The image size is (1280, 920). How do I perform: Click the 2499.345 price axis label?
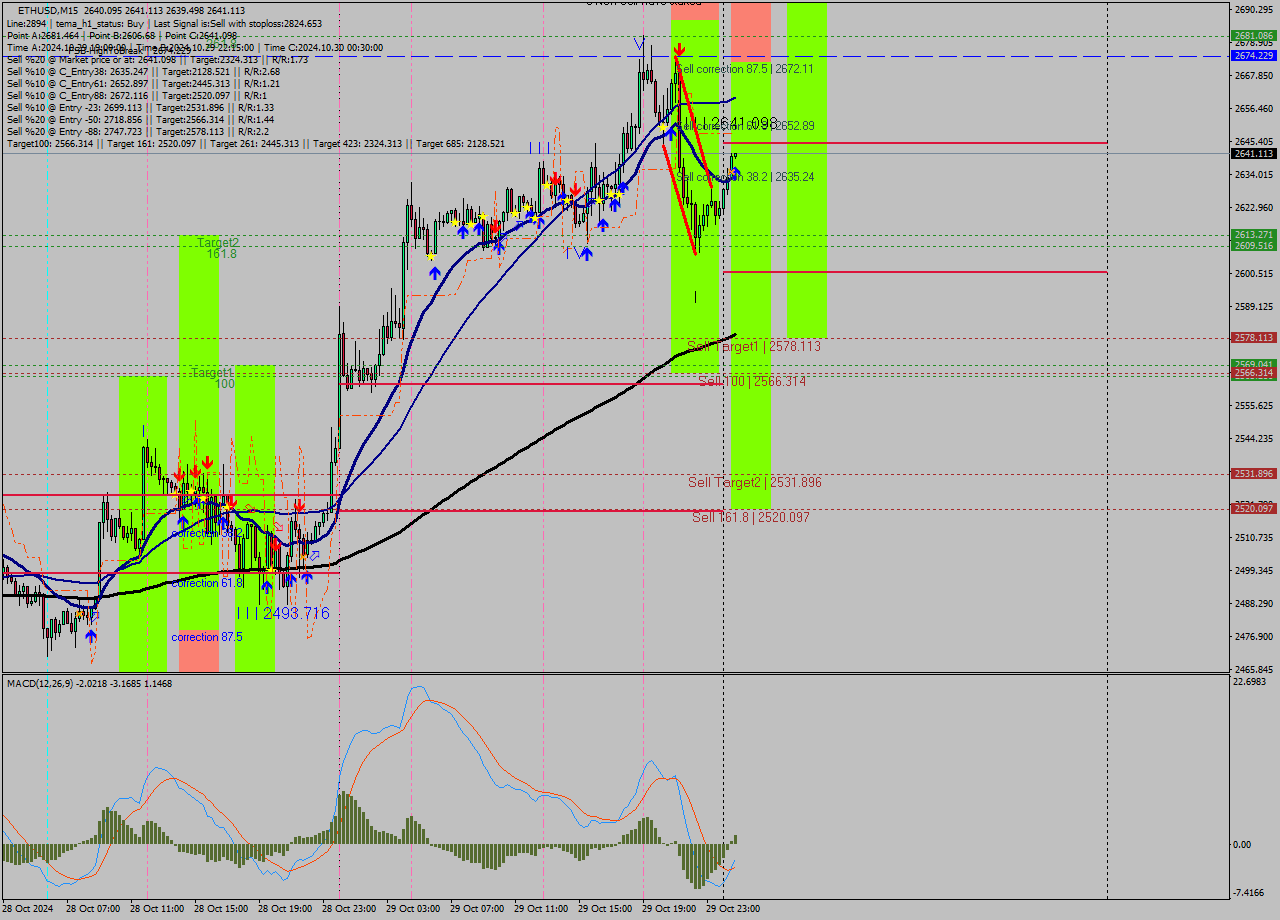(1253, 571)
